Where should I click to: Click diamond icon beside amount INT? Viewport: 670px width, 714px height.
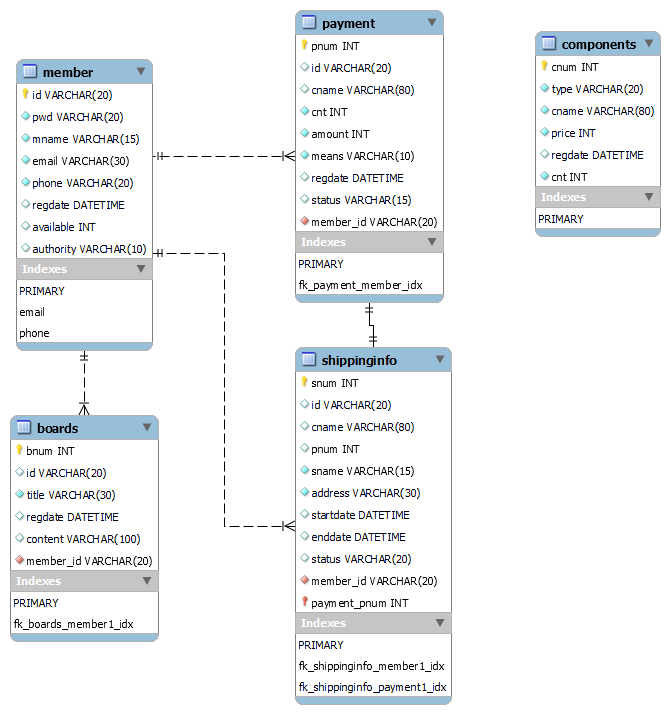(x=305, y=133)
